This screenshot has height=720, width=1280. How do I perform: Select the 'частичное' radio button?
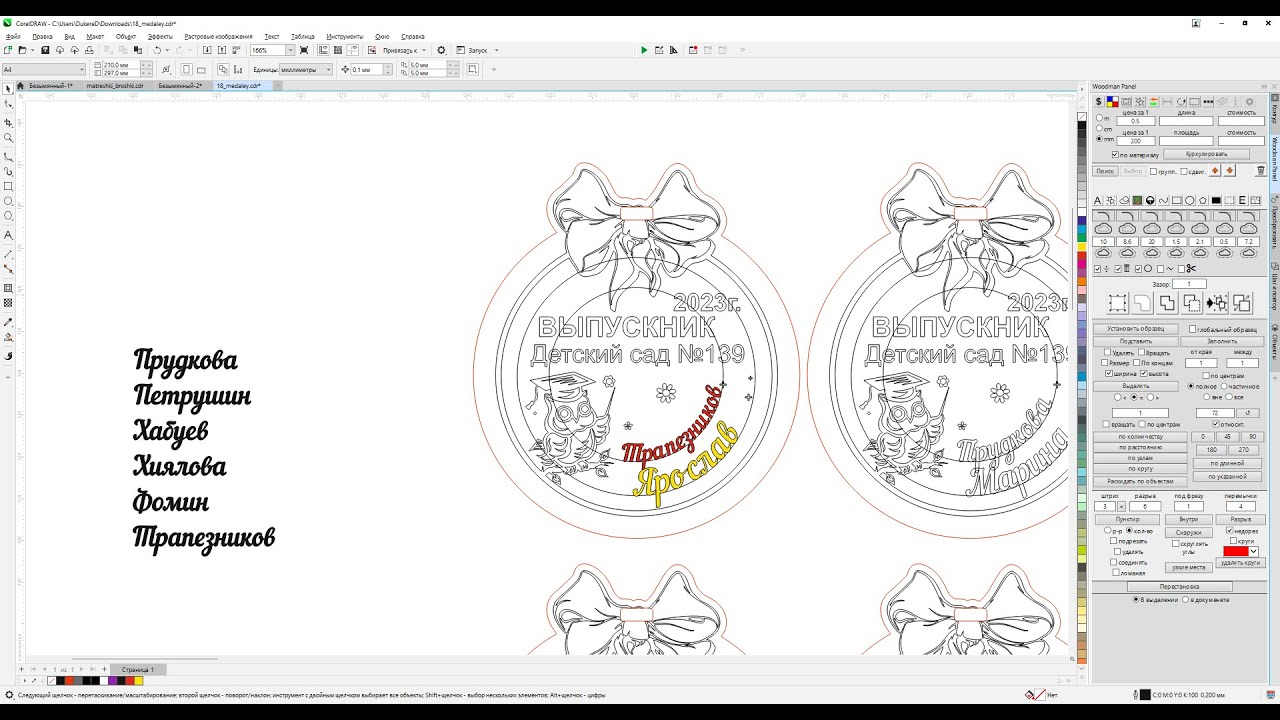[1224, 385]
